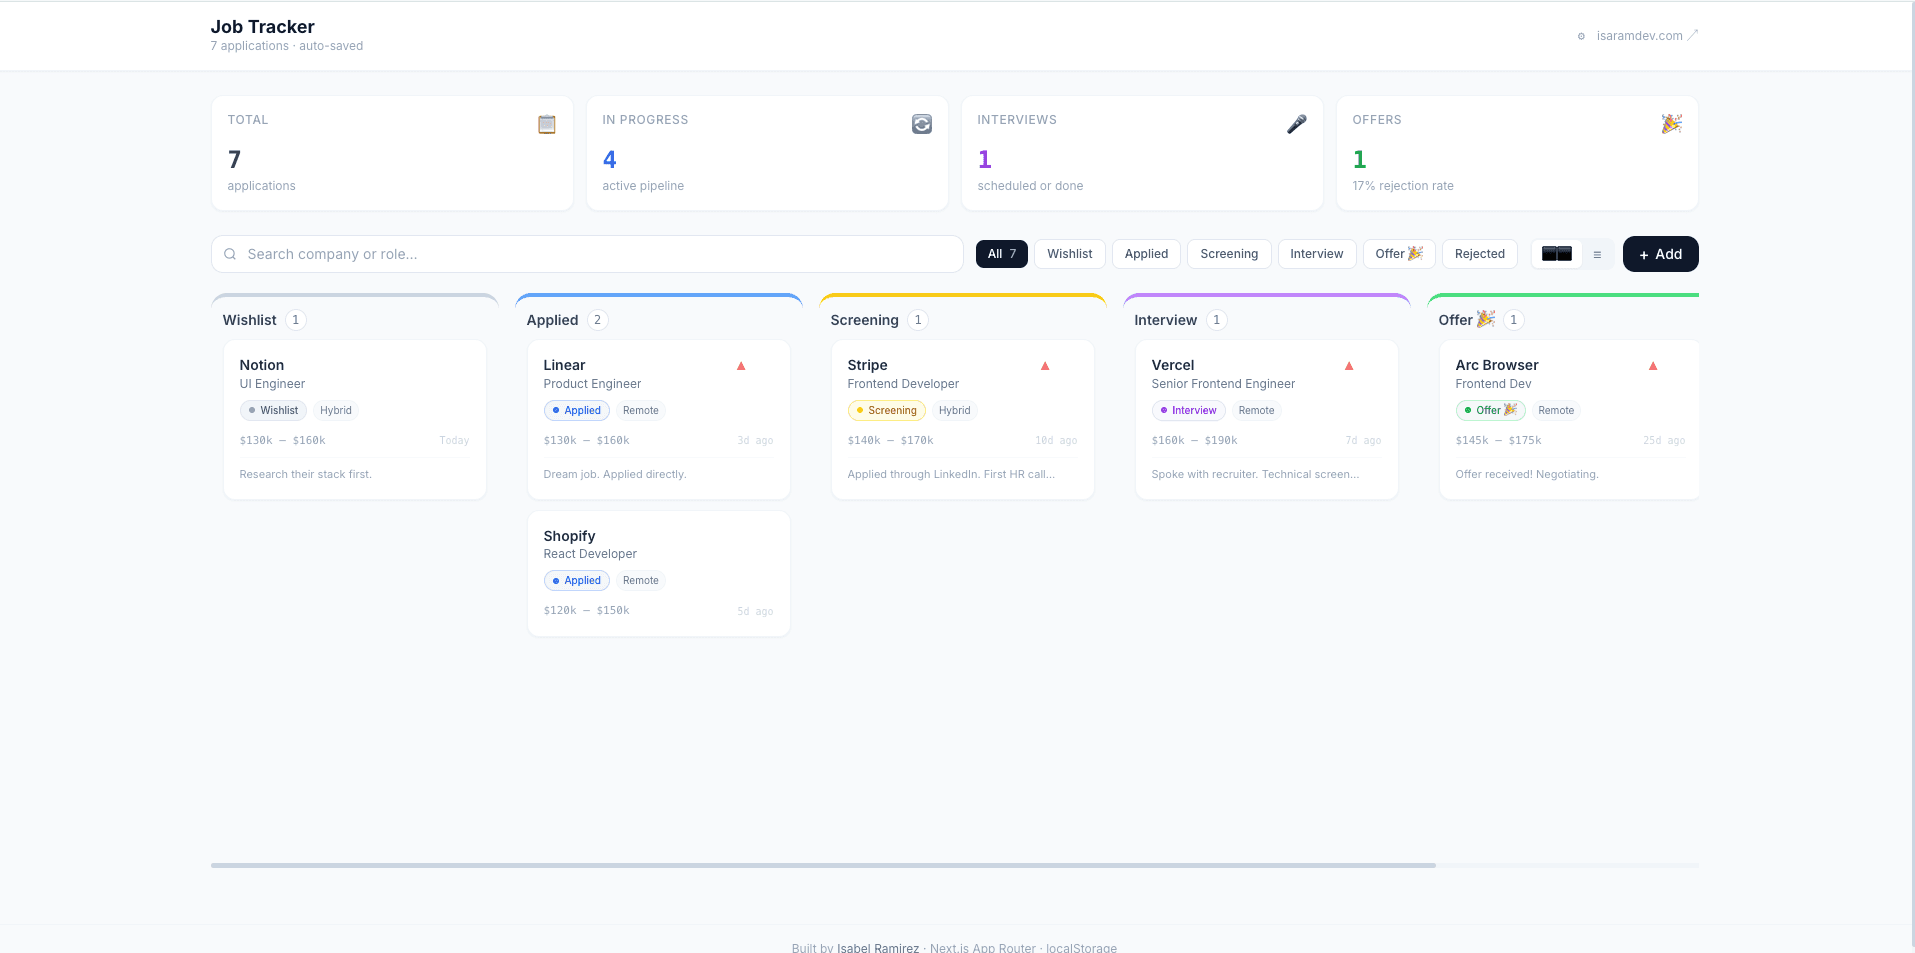Click the priority triangle on Vercel card
The height and width of the screenshot is (953, 1915).
click(1349, 366)
